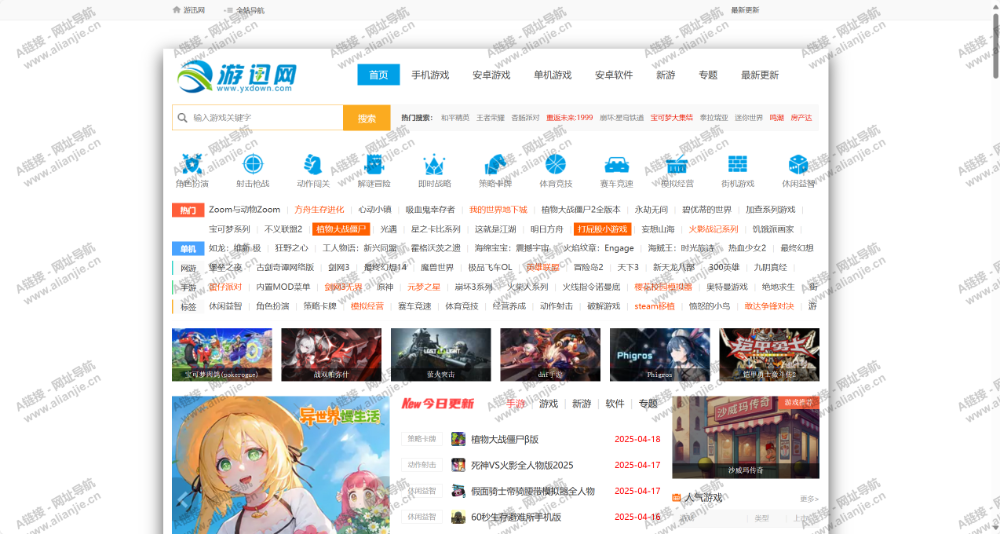Click the 模拟经营 basket category icon

pyautogui.click(x=677, y=165)
